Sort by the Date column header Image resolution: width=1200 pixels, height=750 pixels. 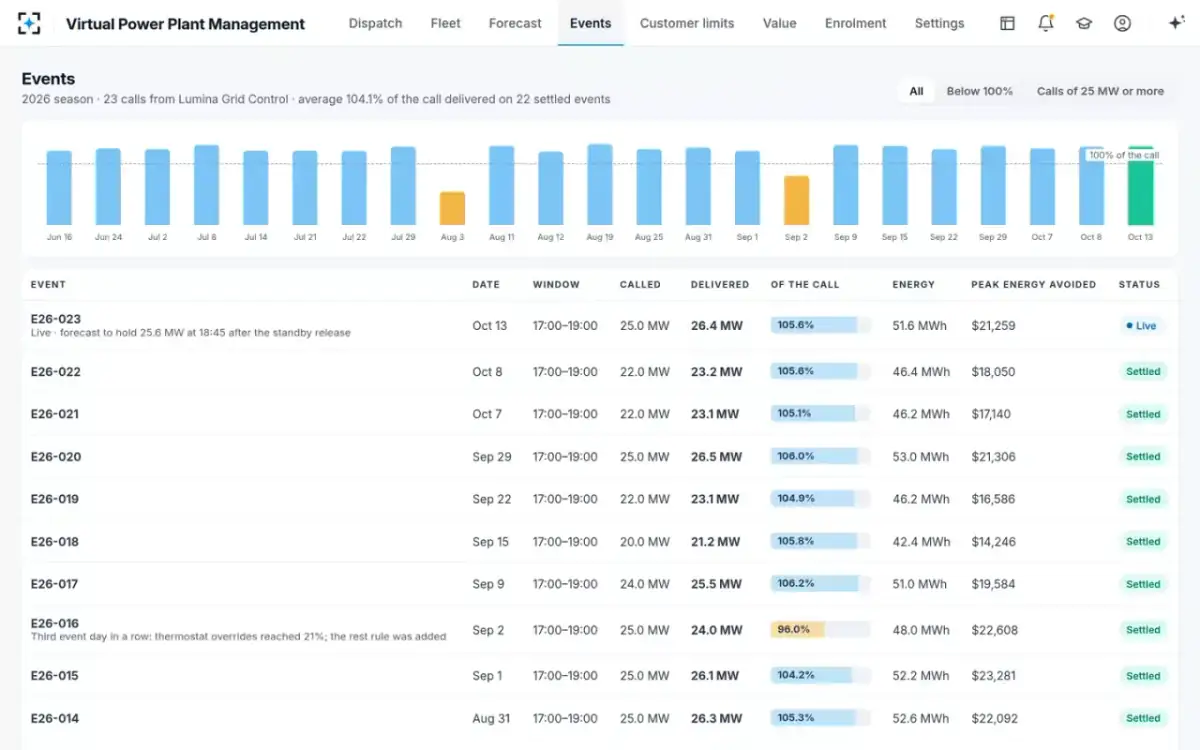pos(486,284)
